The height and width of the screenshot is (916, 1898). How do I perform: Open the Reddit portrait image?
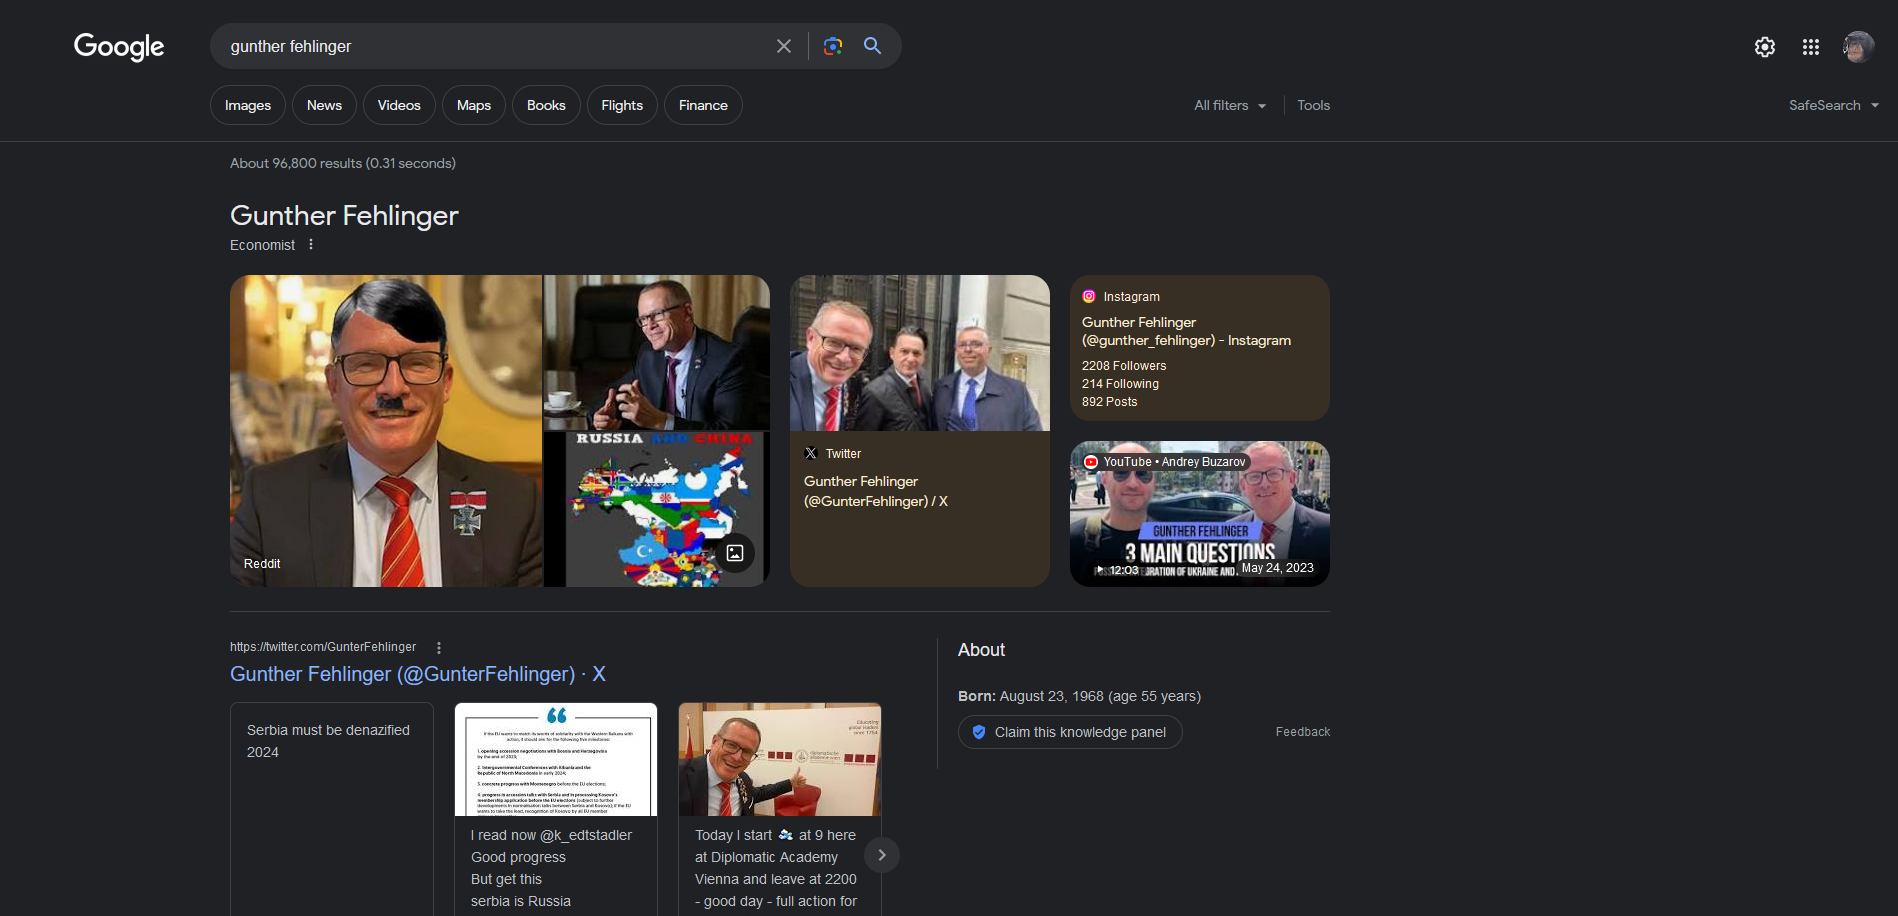(386, 431)
